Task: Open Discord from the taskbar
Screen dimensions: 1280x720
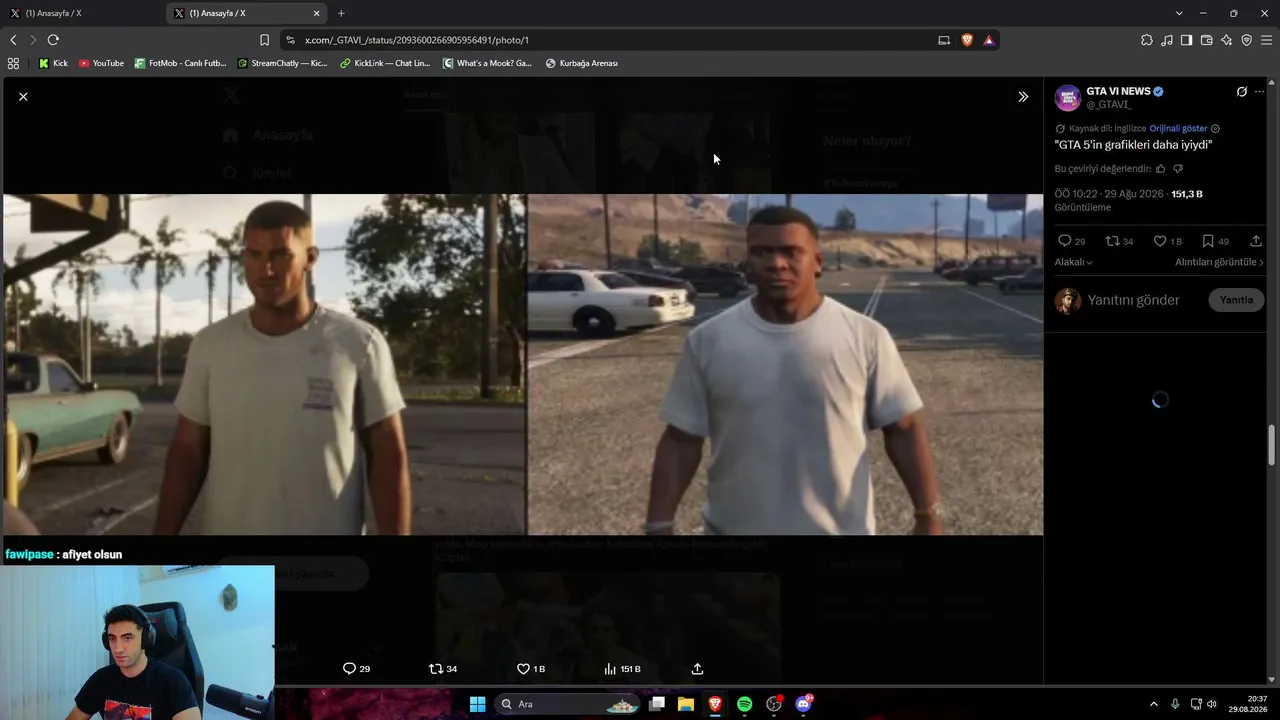Action: 803,704
